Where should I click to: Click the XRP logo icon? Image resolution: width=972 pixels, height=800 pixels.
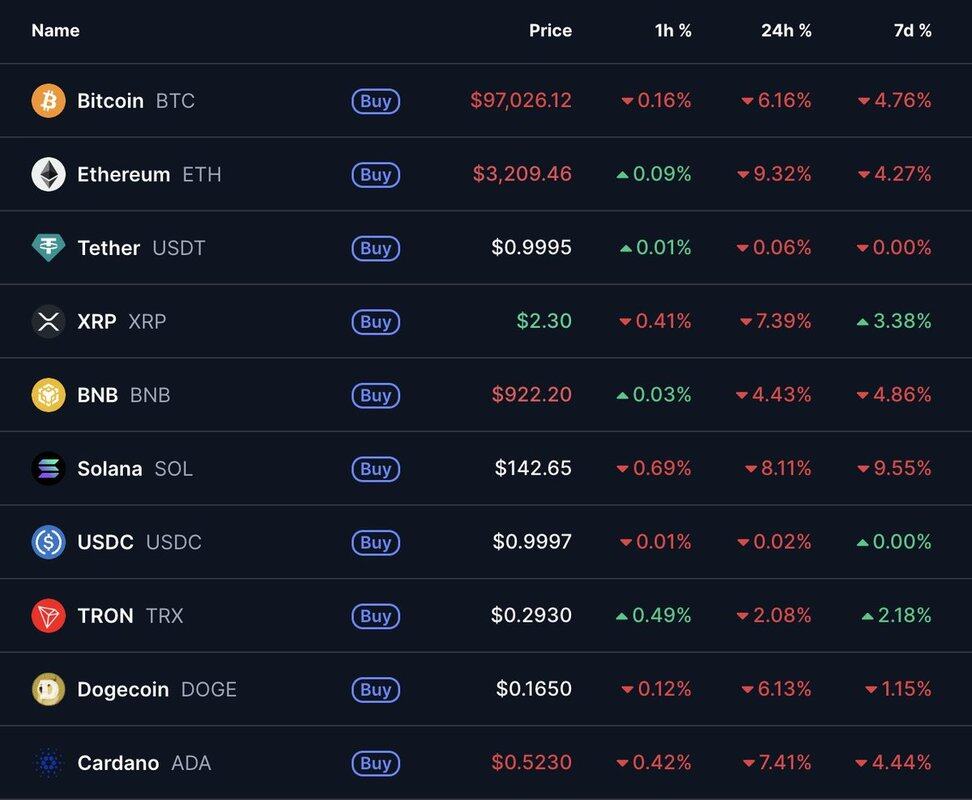pyautogui.click(x=48, y=321)
